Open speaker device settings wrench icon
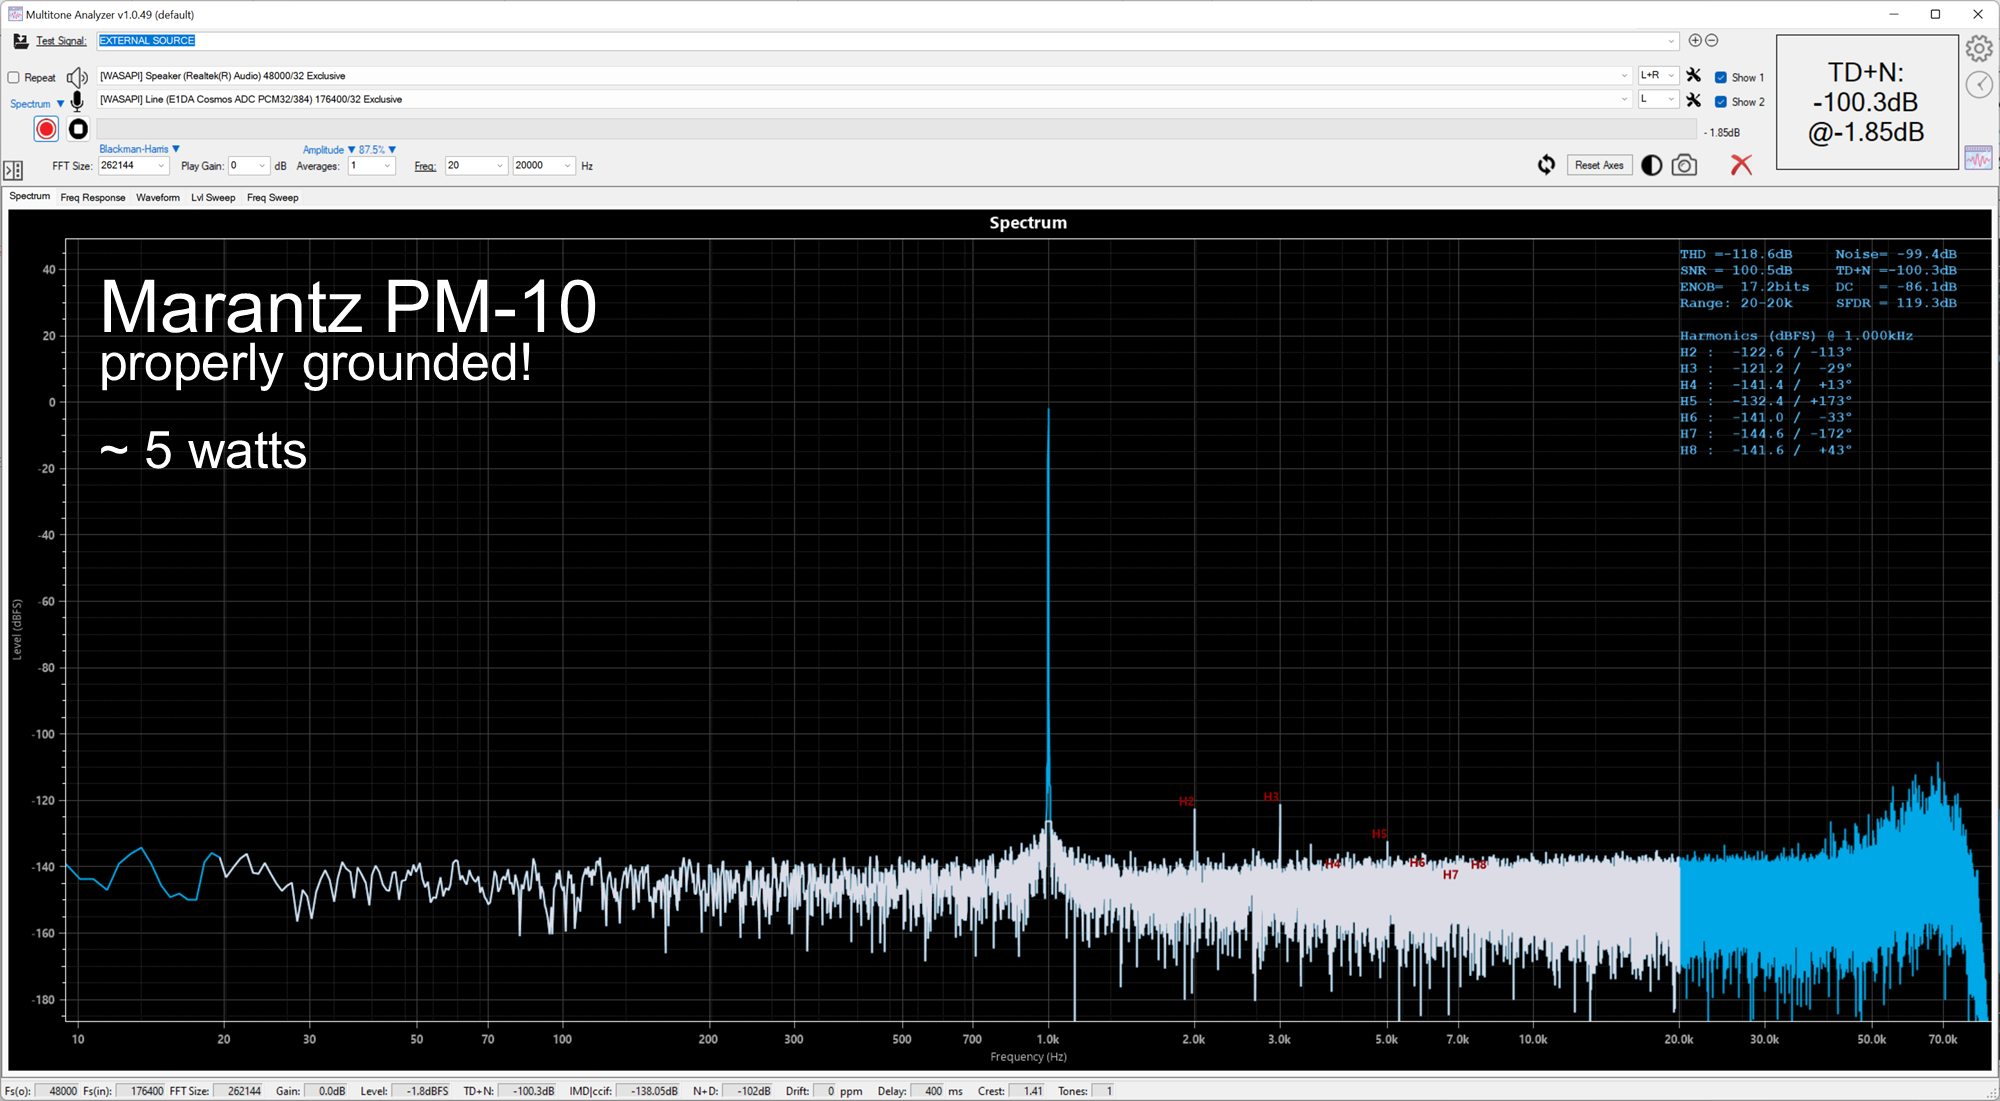The height and width of the screenshot is (1101, 2000). (1693, 75)
